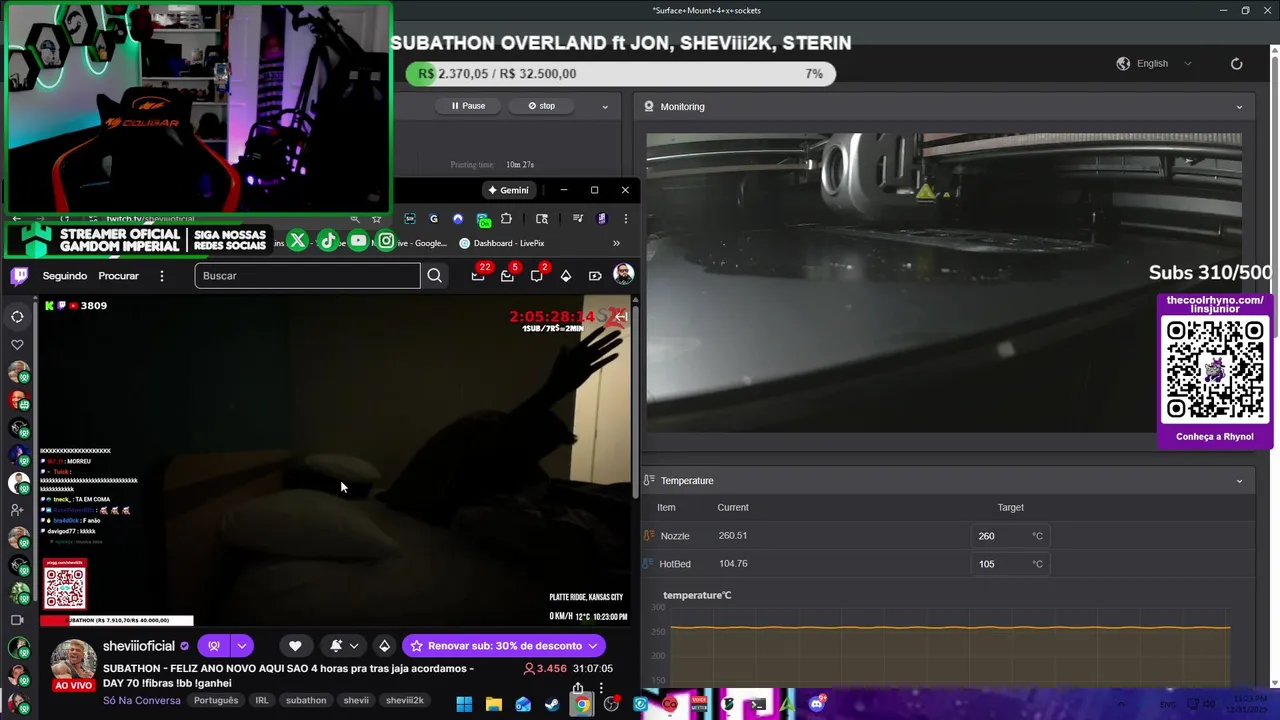This screenshot has width=1280, height=720.
Task: Click the X social icon on overlay
Action: pos(297,241)
